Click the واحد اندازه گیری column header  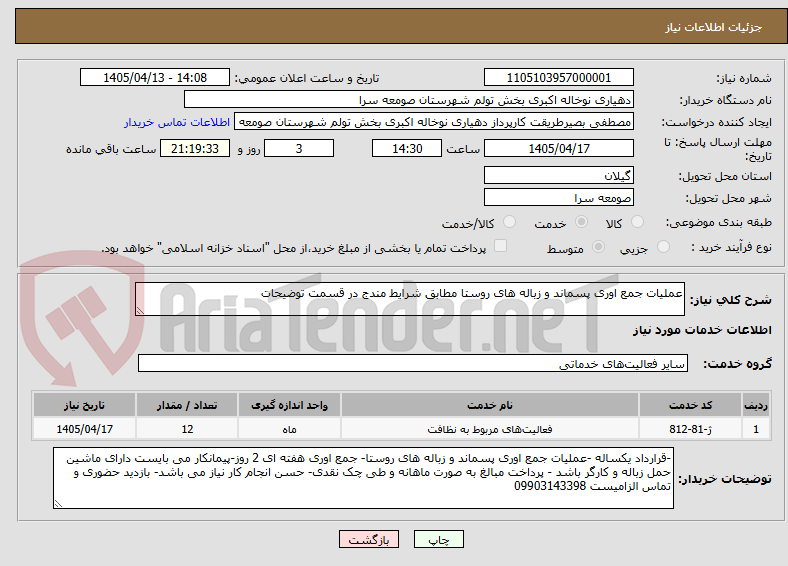point(289,405)
